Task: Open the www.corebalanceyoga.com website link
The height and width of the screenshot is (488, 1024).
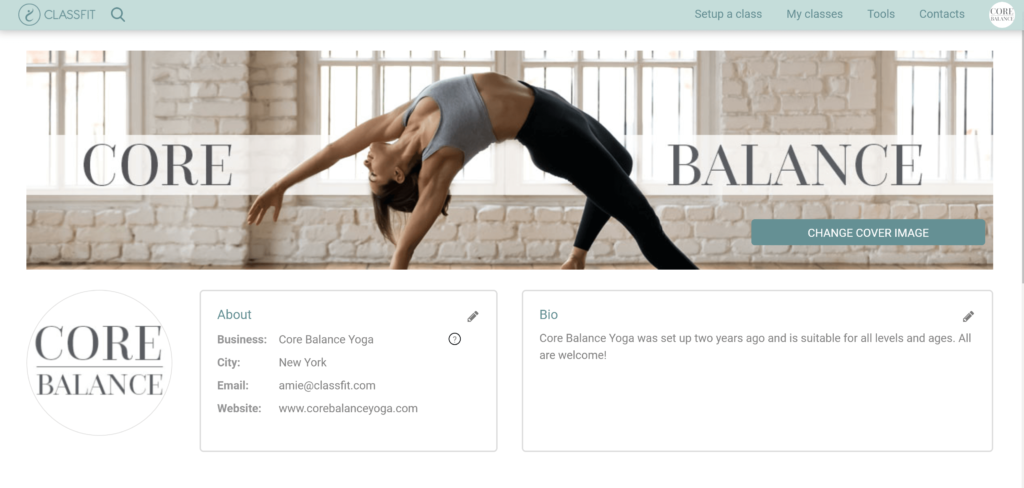Action: pyautogui.click(x=348, y=408)
